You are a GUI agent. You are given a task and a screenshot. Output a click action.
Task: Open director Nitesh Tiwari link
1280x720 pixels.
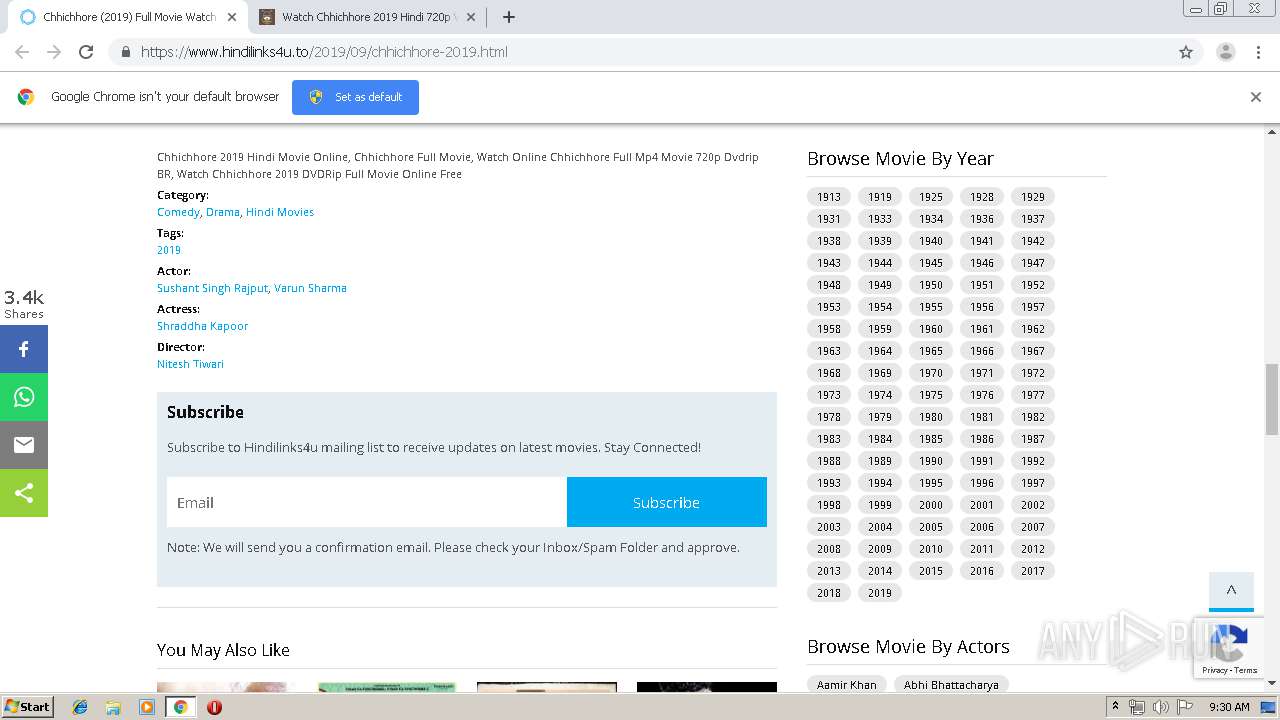[190, 364]
